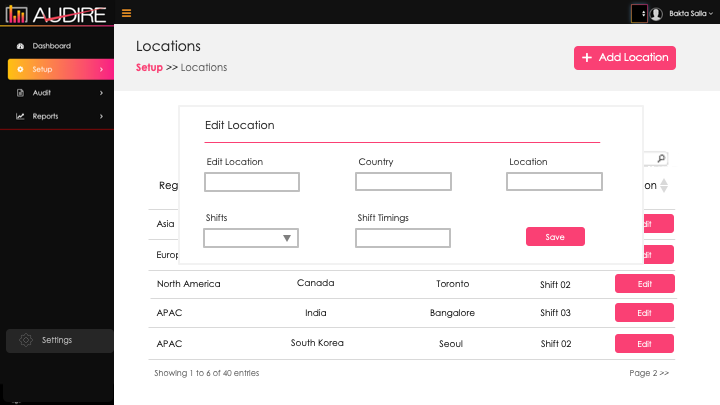
Task: Click the search magnifier icon above table
Action: pyautogui.click(x=661, y=158)
